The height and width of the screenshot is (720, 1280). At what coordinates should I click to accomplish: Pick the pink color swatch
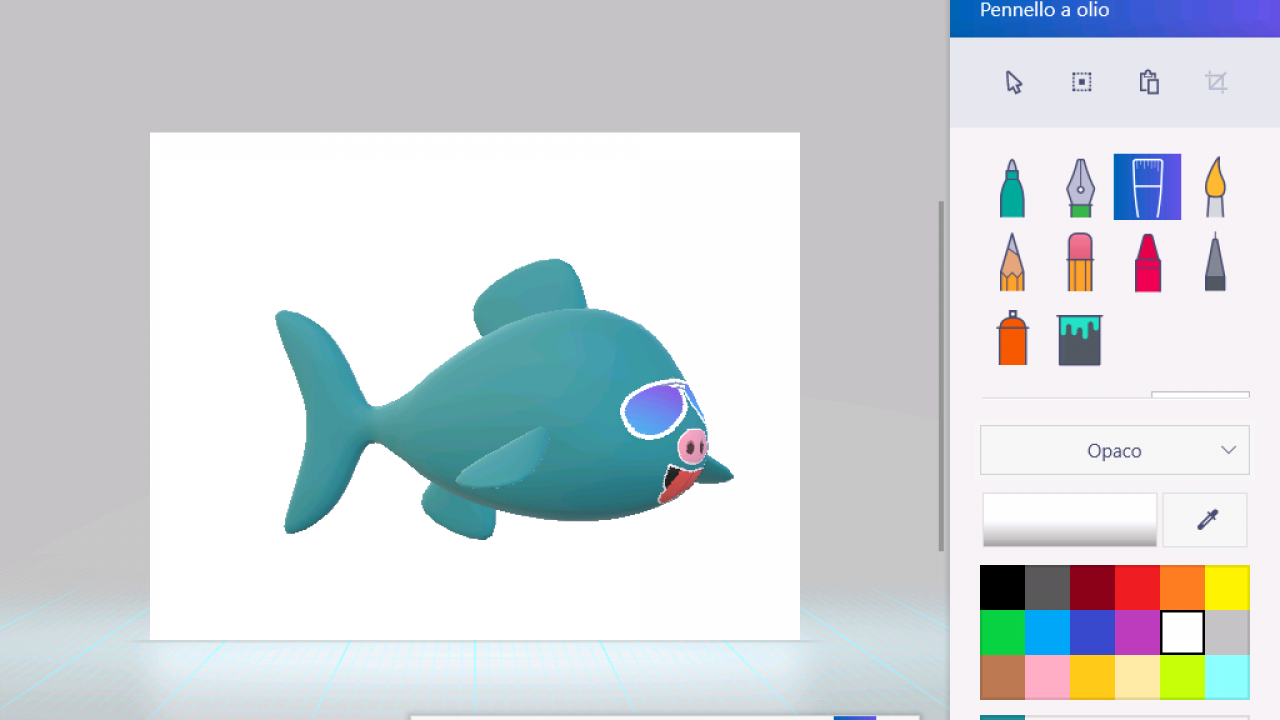(x=1047, y=677)
